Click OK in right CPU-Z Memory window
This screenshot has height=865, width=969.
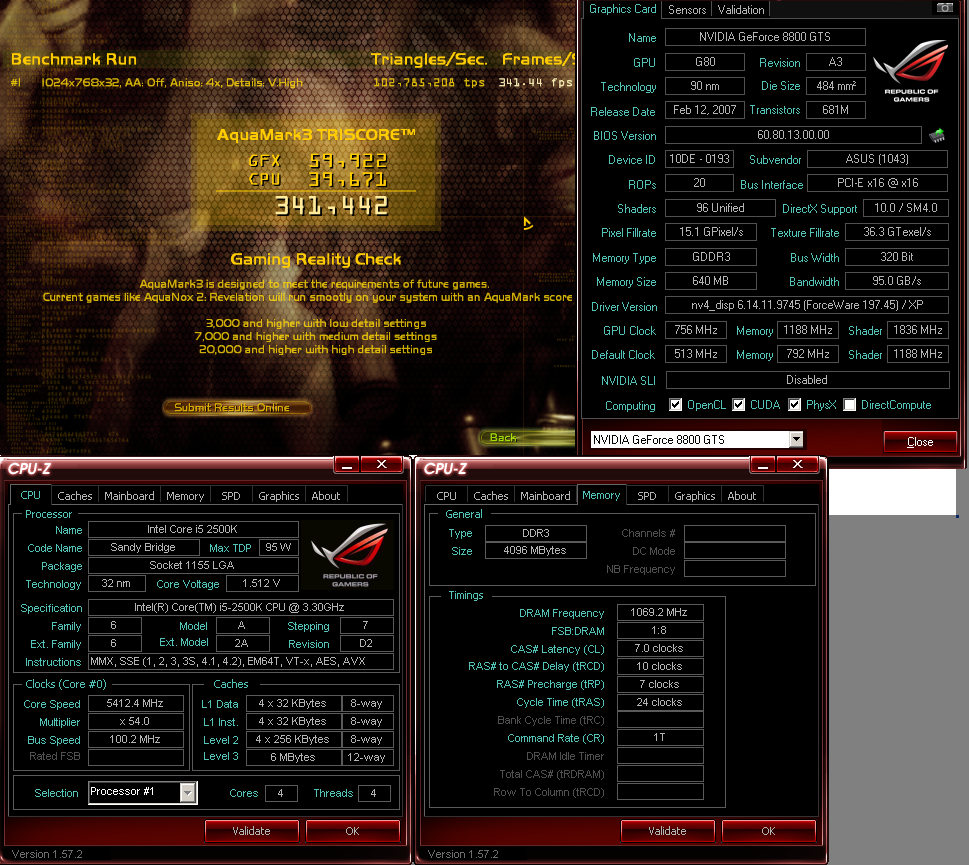click(768, 831)
